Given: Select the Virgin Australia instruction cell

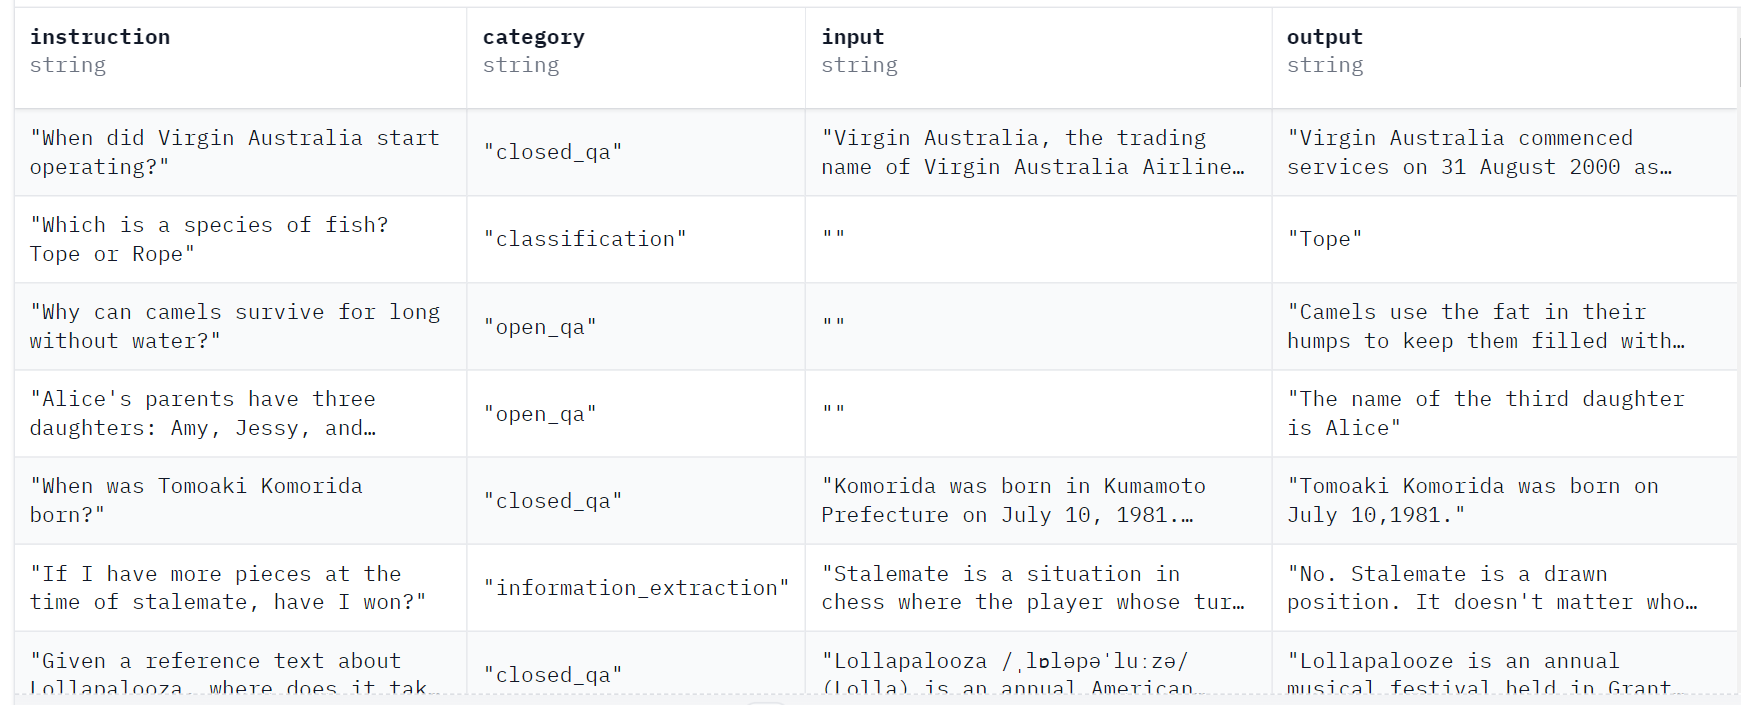Looking at the screenshot, I should coord(240,152).
